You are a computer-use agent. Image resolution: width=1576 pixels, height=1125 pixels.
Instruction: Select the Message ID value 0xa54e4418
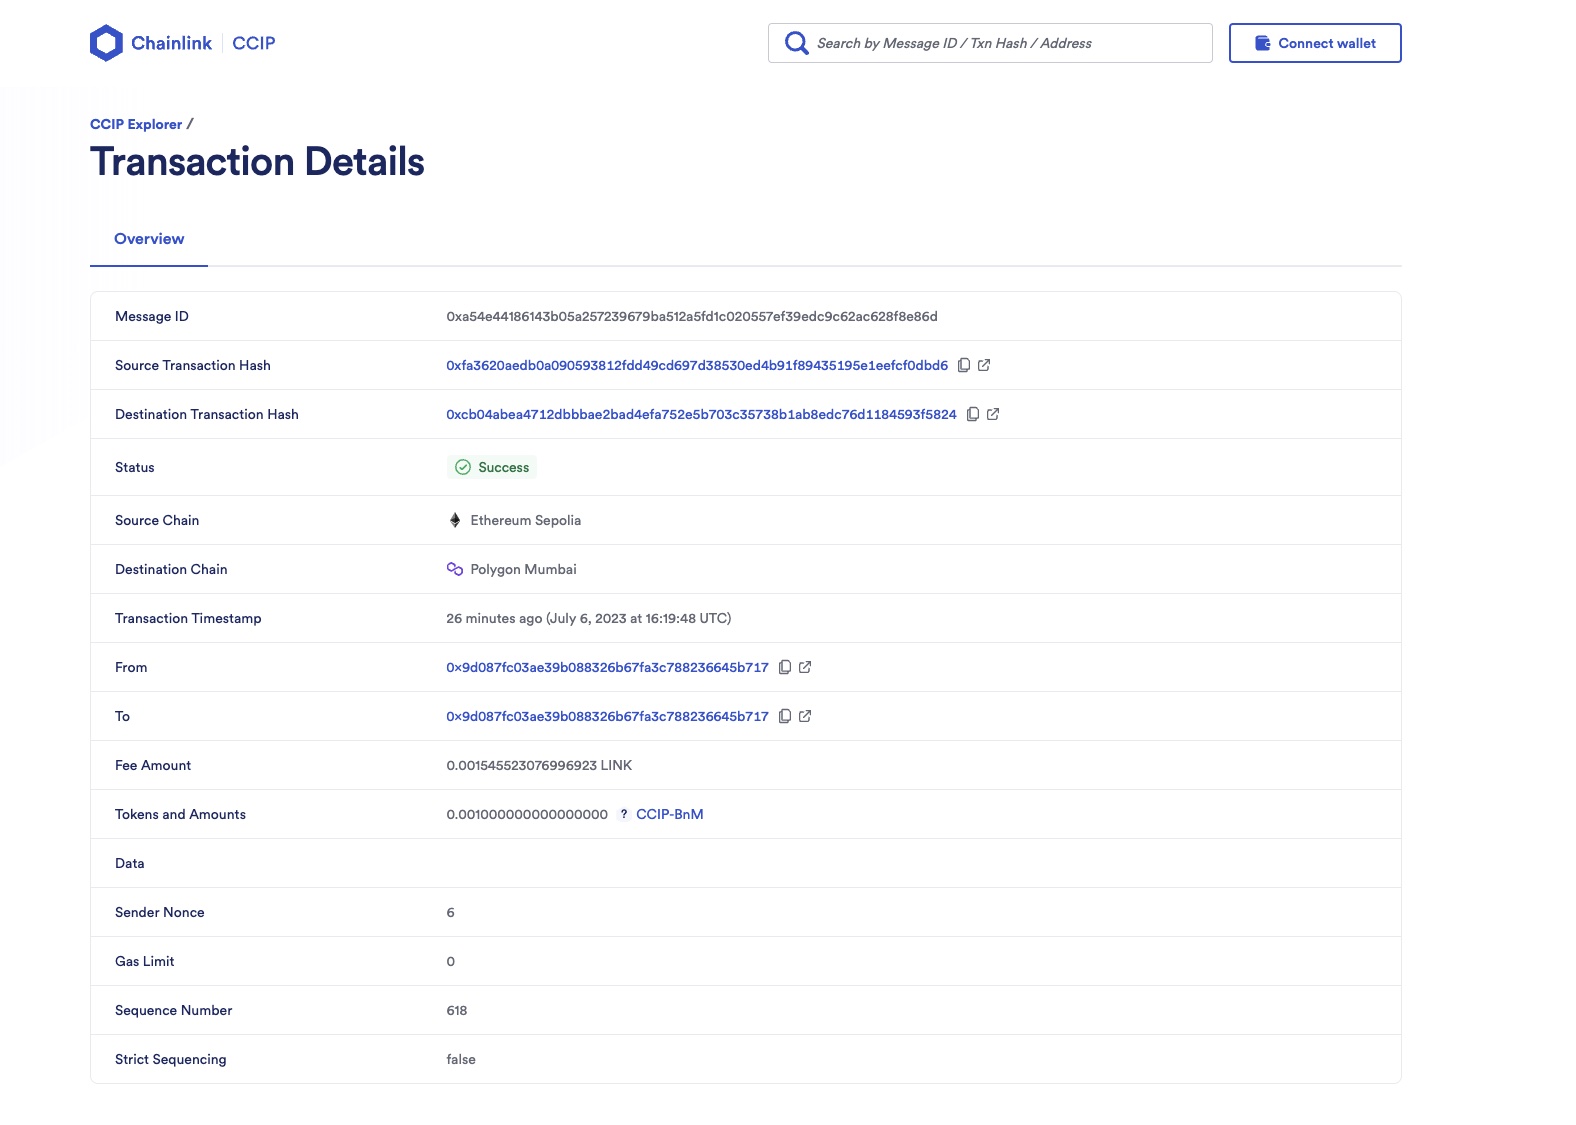tap(692, 316)
